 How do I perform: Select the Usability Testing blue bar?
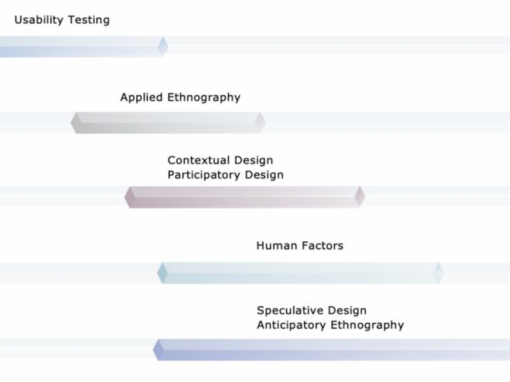click(84, 46)
